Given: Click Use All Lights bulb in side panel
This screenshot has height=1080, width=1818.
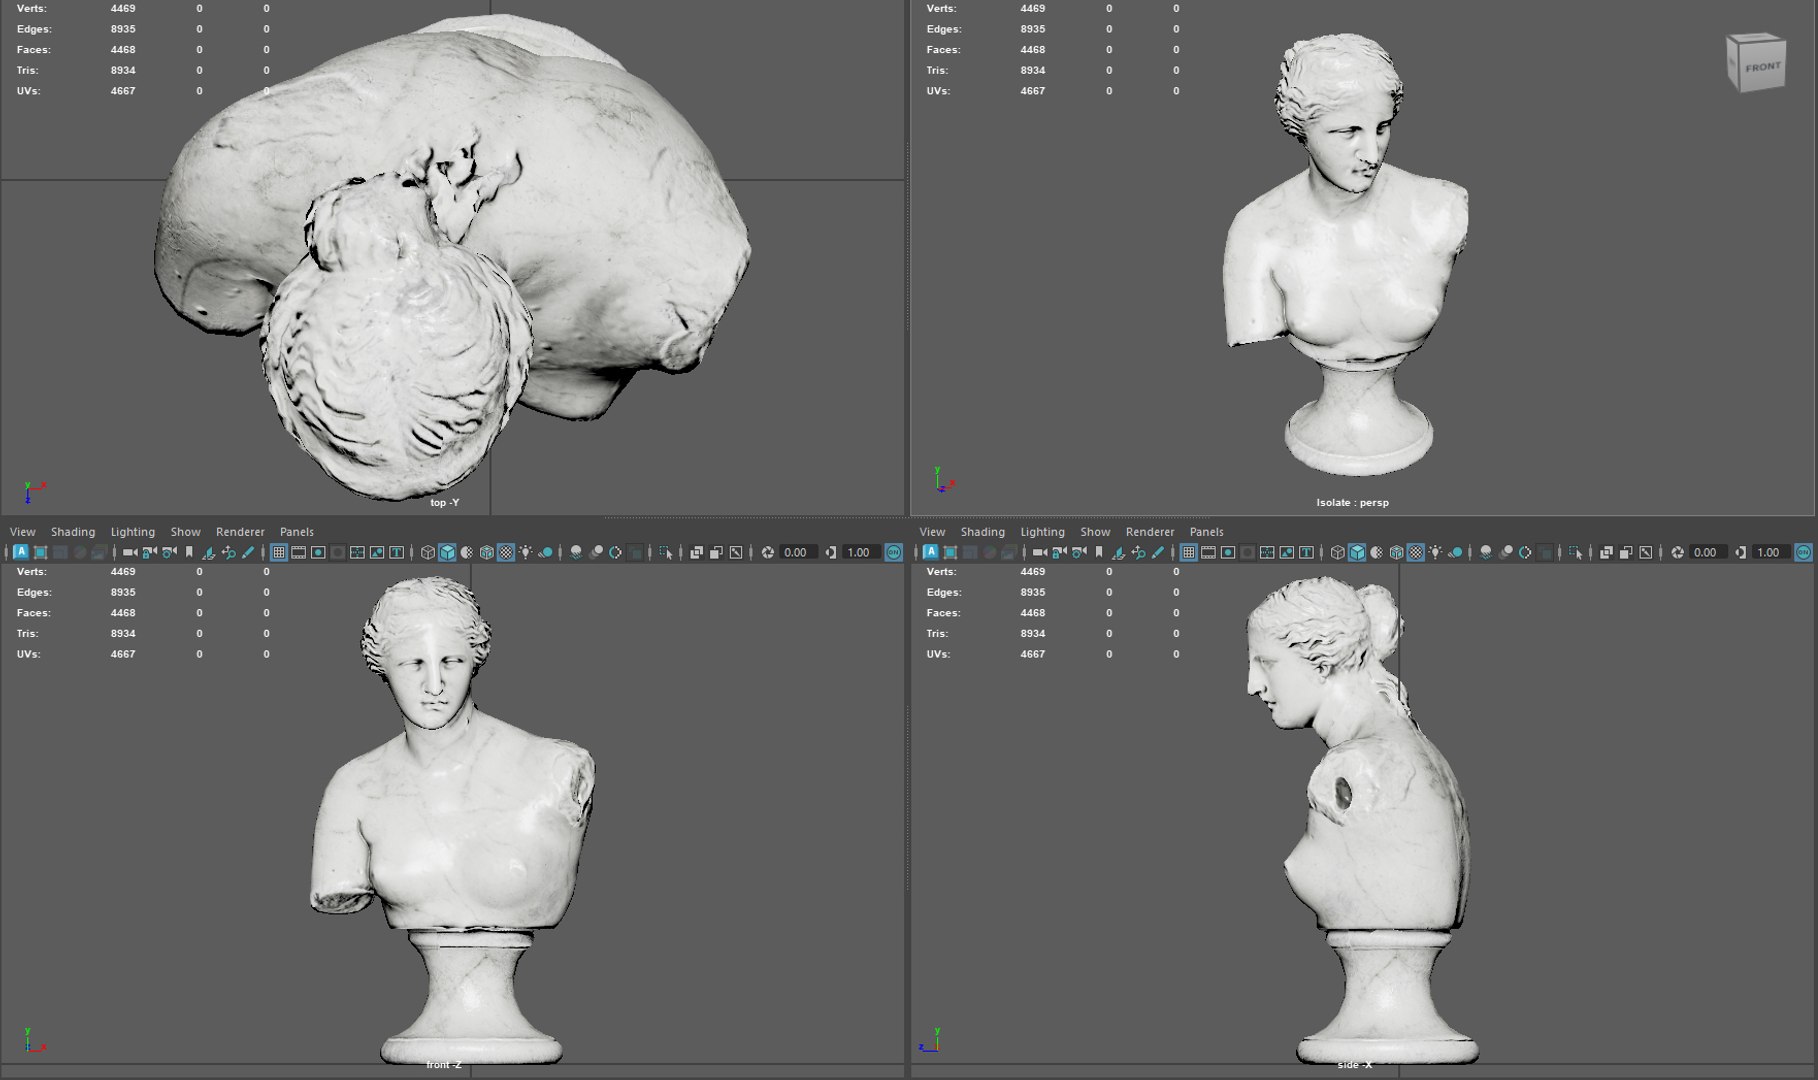Looking at the screenshot, I should 1436,552.
